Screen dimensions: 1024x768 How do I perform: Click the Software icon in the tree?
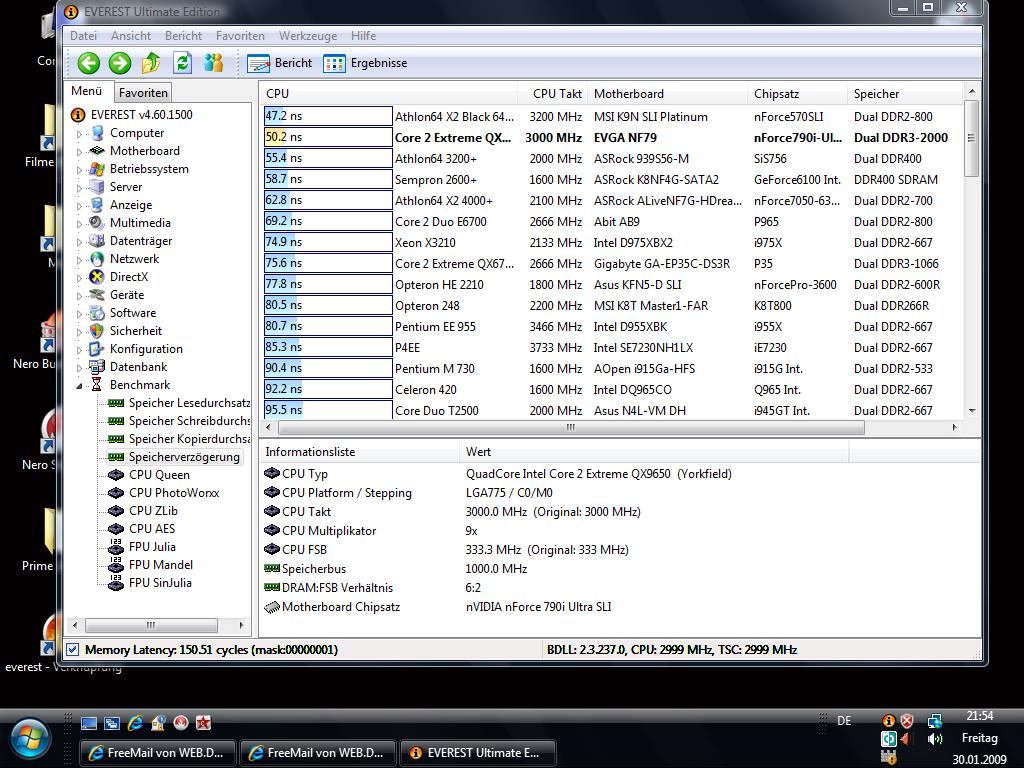pyautogui.click(x=97, y=313)
